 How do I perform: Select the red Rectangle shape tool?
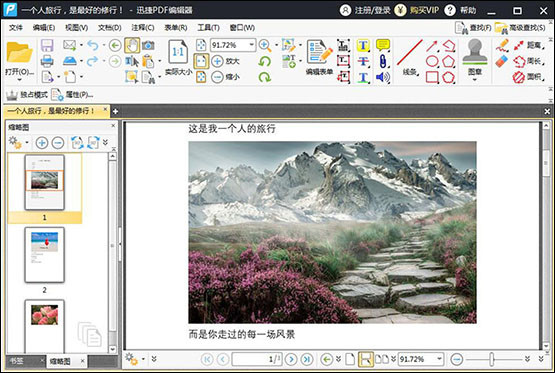pos(432,77)
